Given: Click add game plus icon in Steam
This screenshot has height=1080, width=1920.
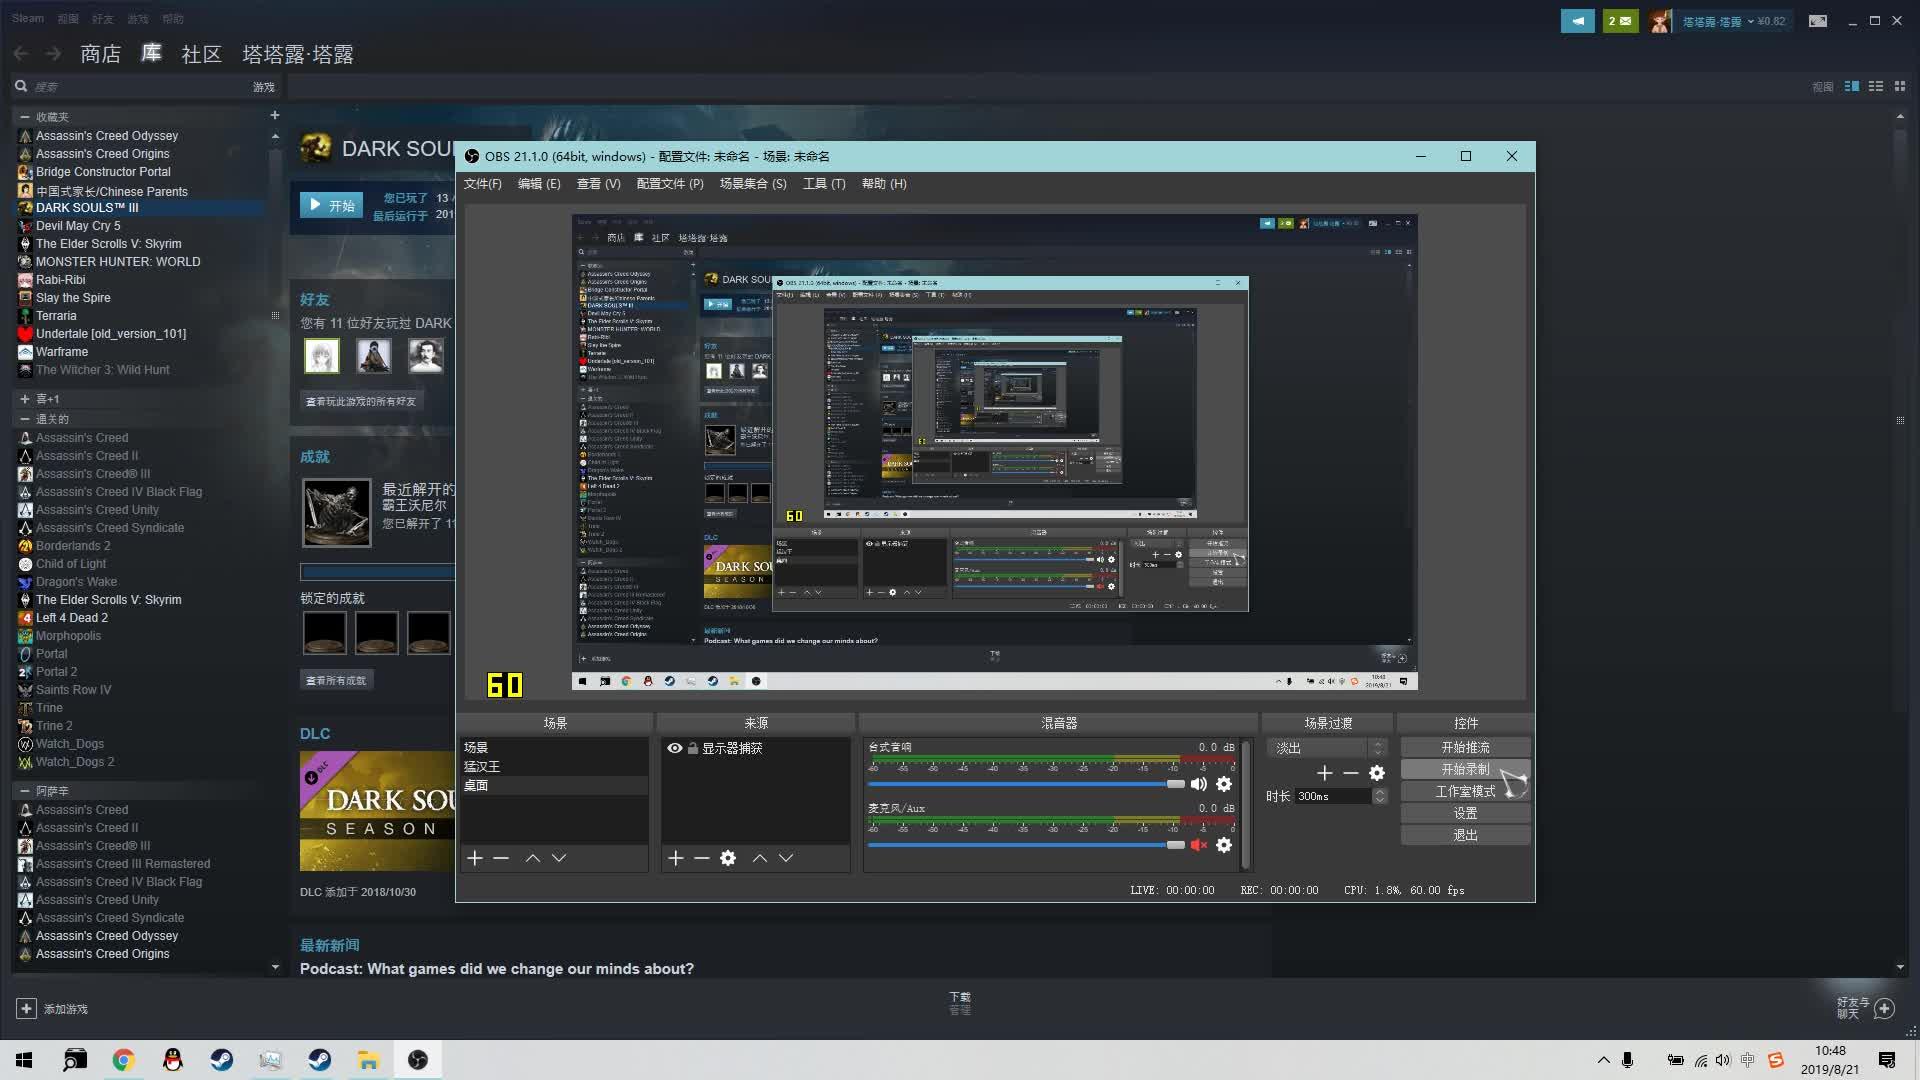Looking at the screenshot, I should 27,1009.
